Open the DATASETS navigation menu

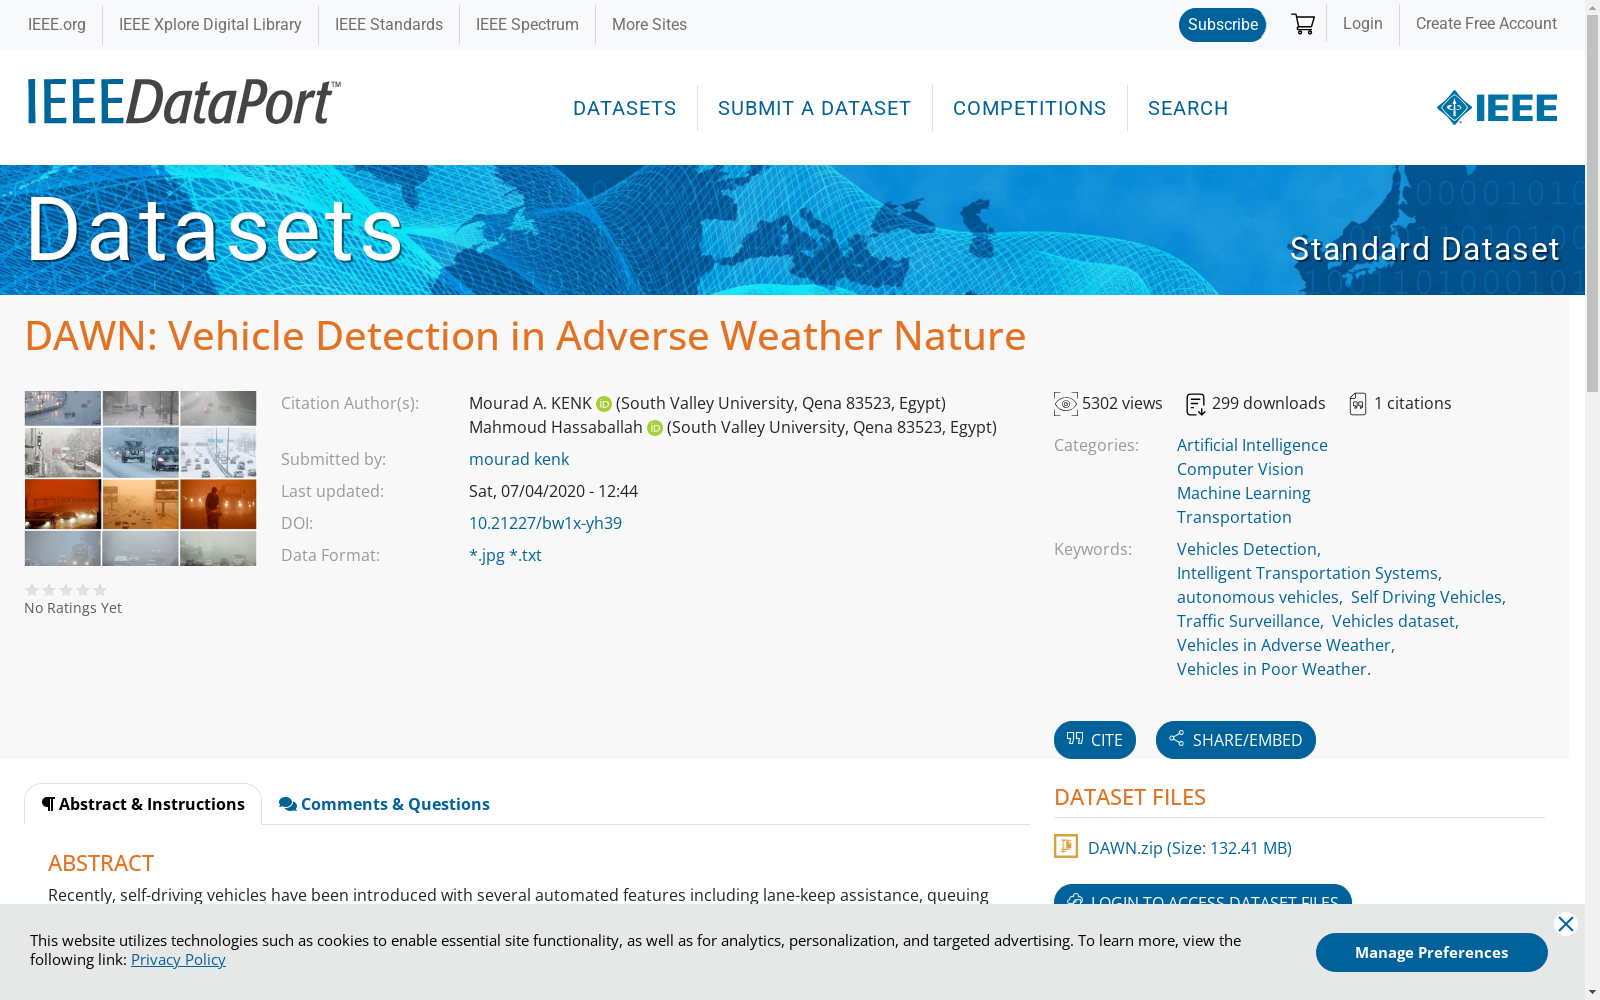coord(625,108)
